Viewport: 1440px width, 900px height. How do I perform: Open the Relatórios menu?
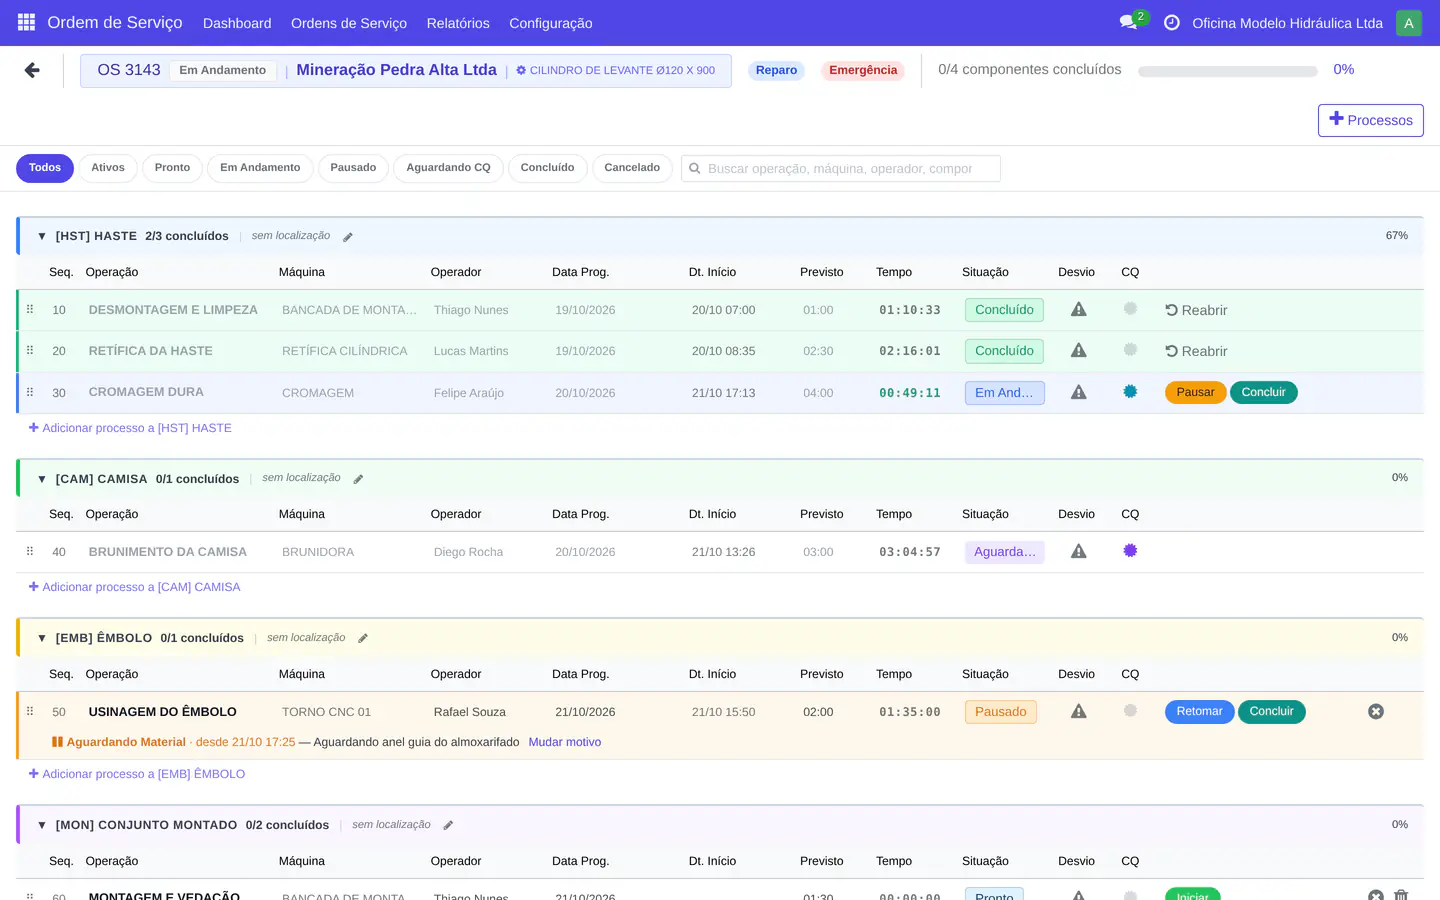[x=458, y=23]
